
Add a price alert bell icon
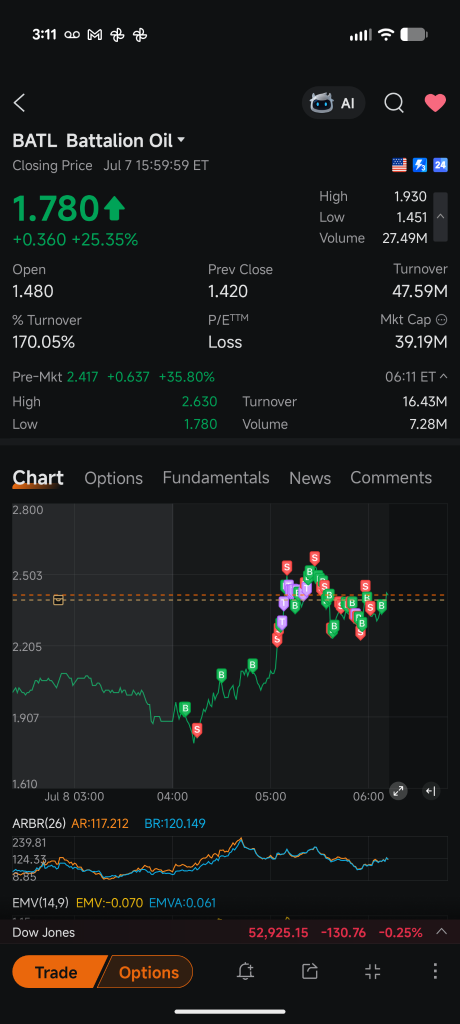pos(245,971)
